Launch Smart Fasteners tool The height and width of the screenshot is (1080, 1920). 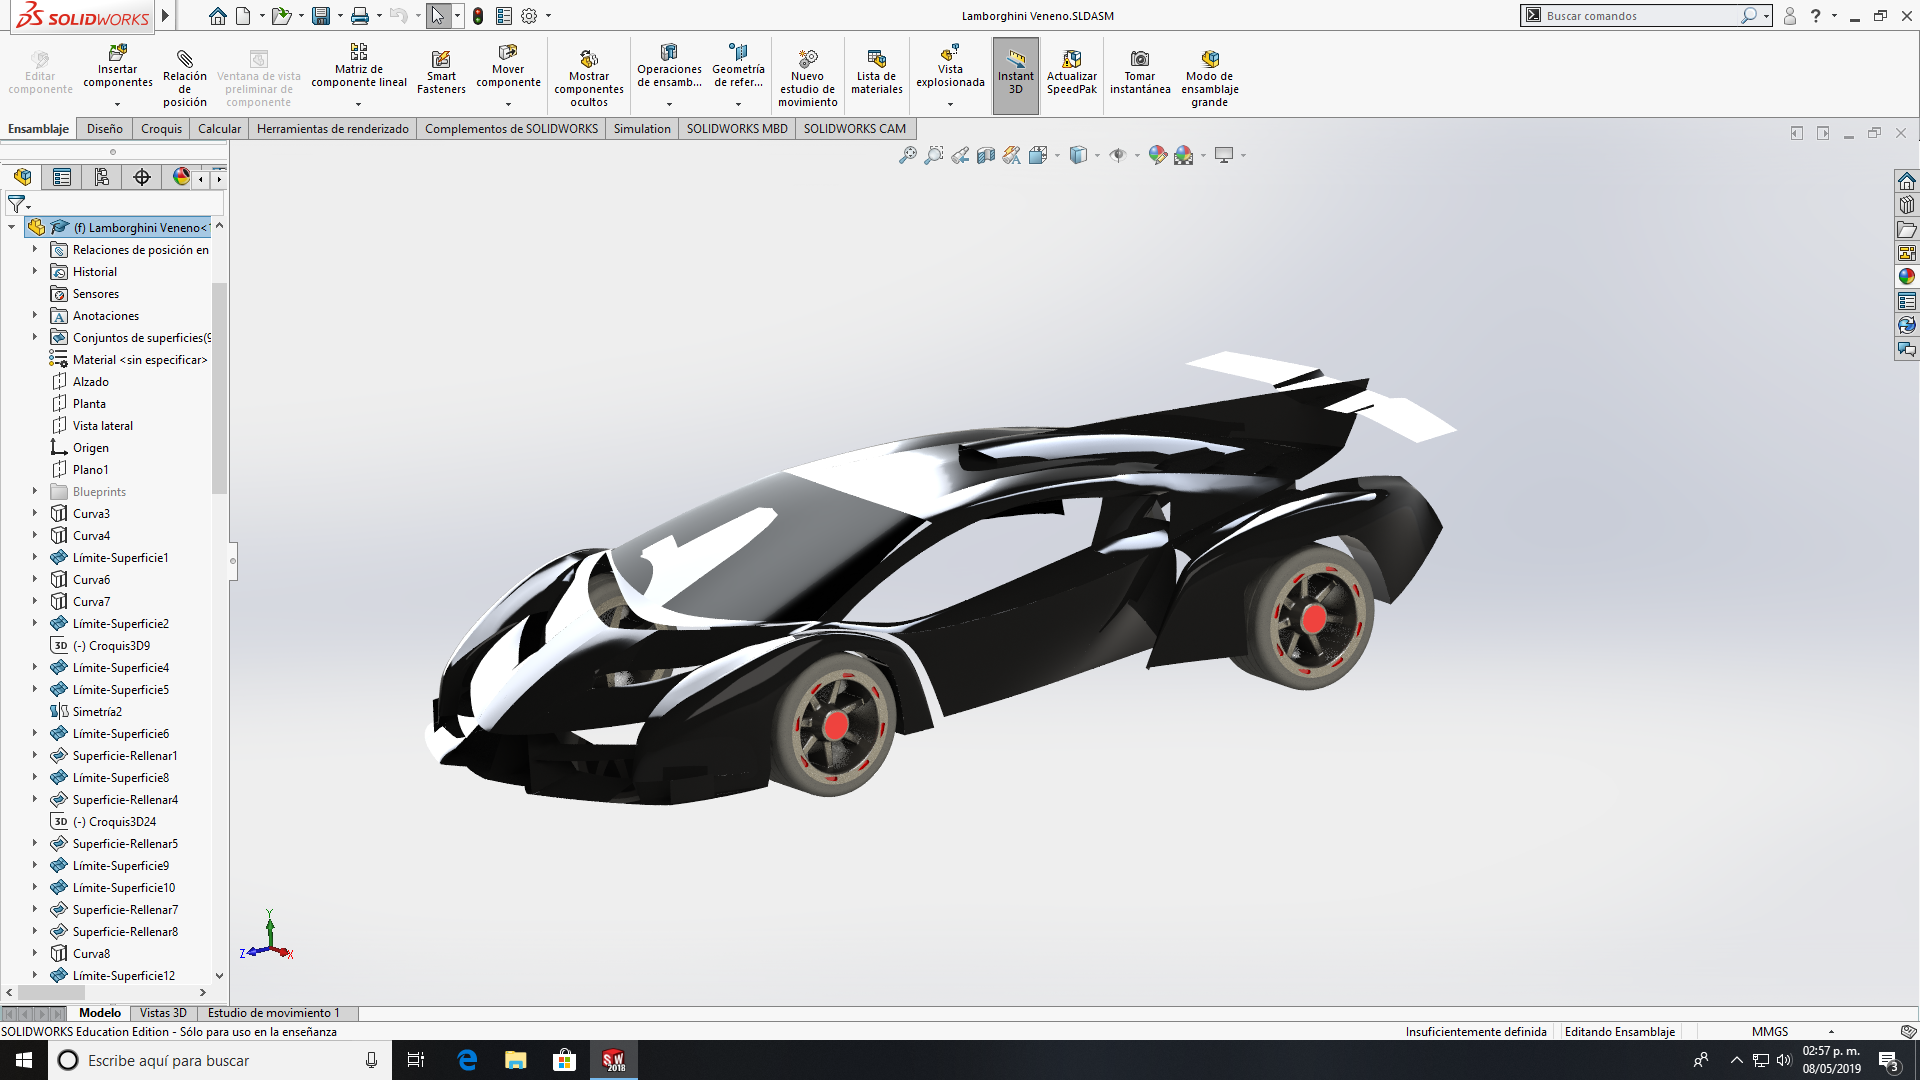click(441, 72)
